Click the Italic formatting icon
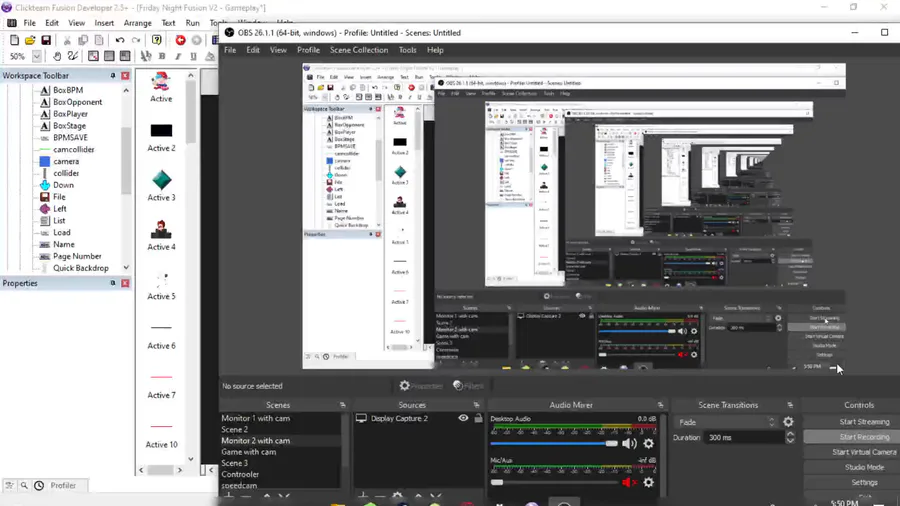This screenshot has width=900, height=506. click(178, 56)
